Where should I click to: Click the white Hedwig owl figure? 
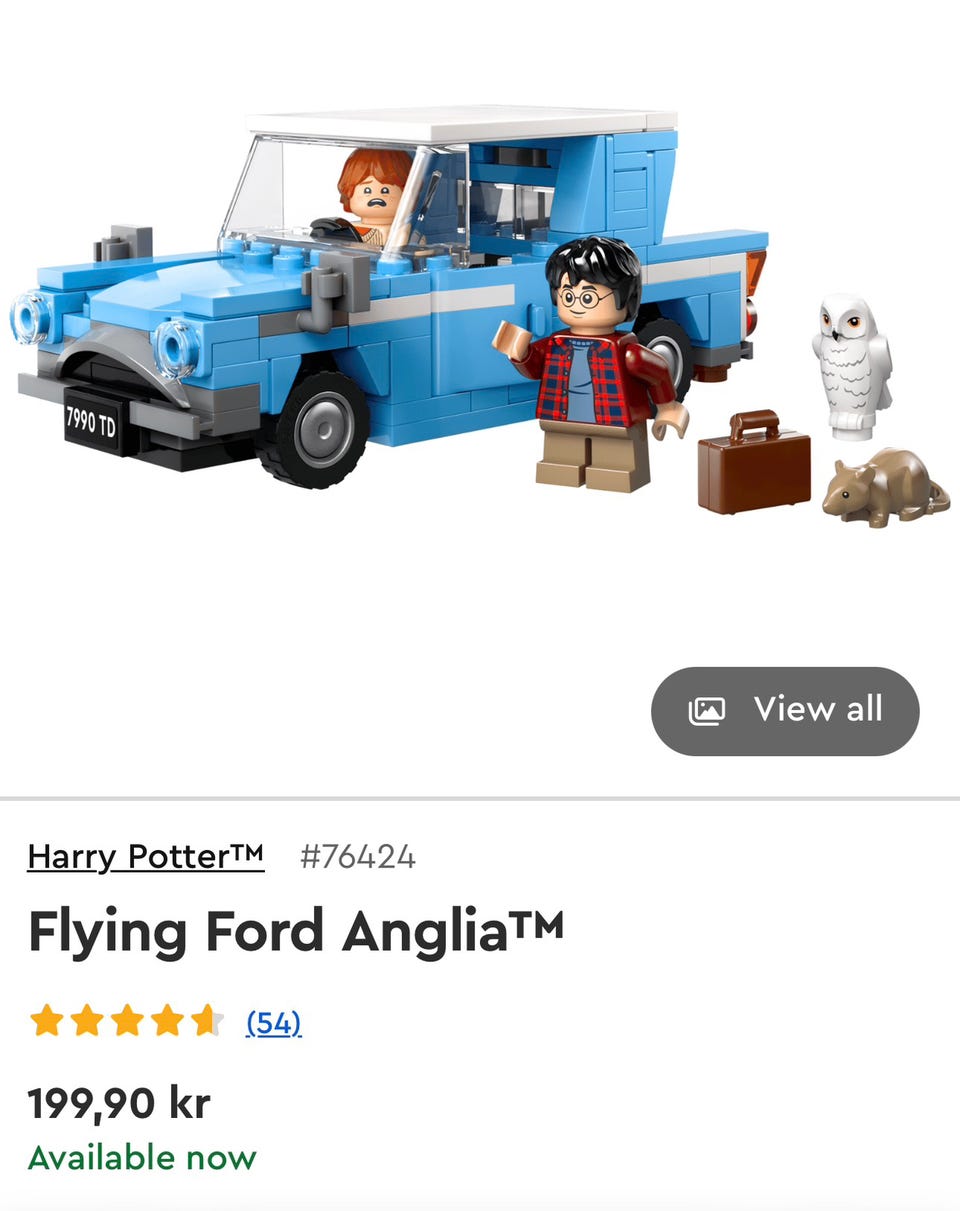pyautogui.click(x=851, y=366)
